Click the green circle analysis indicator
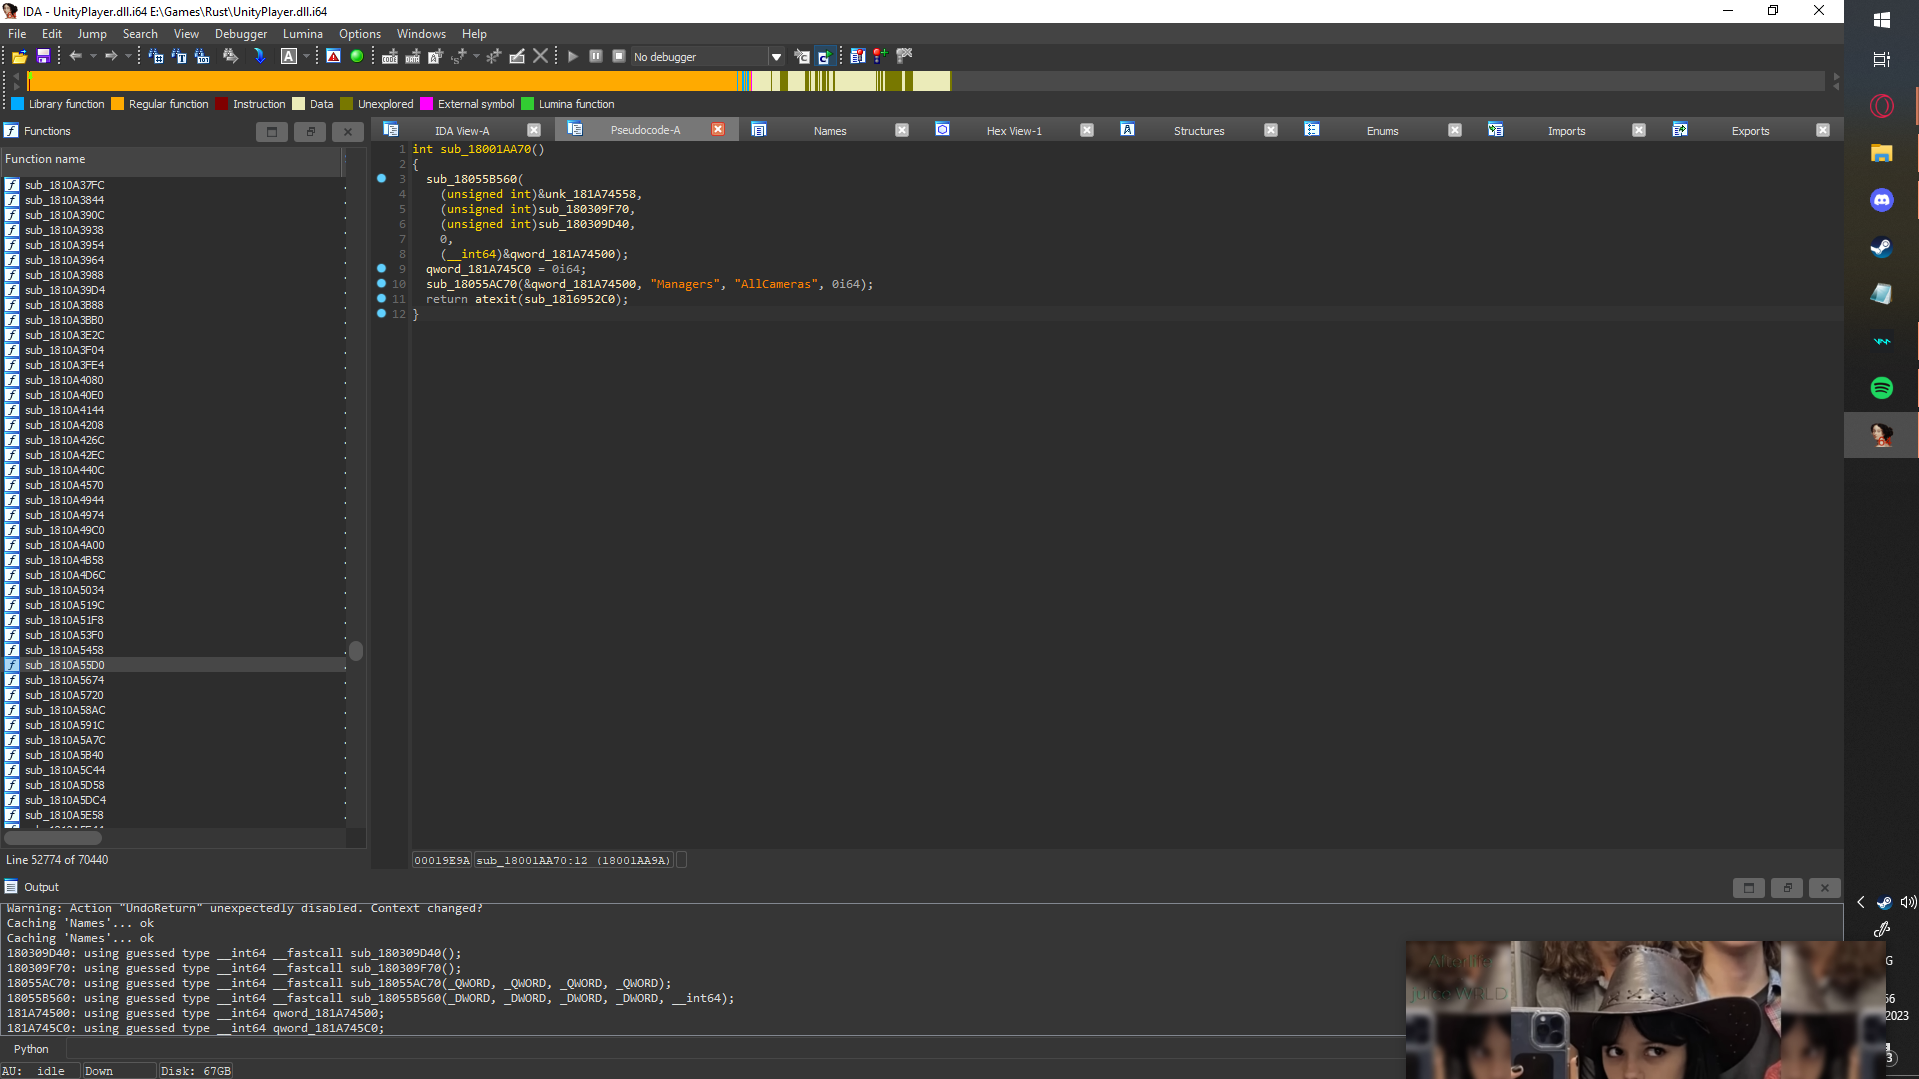1919x1079 pixels. (357, 56)
